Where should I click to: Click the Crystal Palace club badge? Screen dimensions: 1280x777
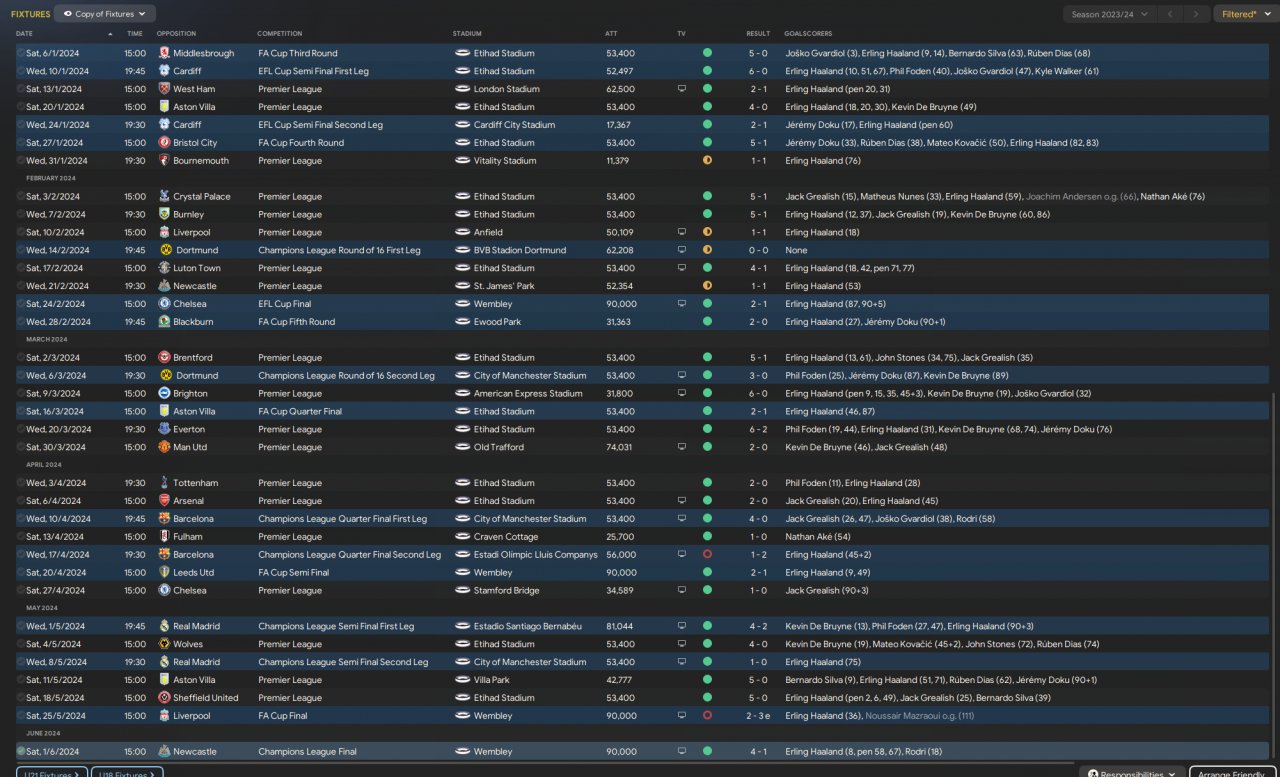tap(165, 197)
